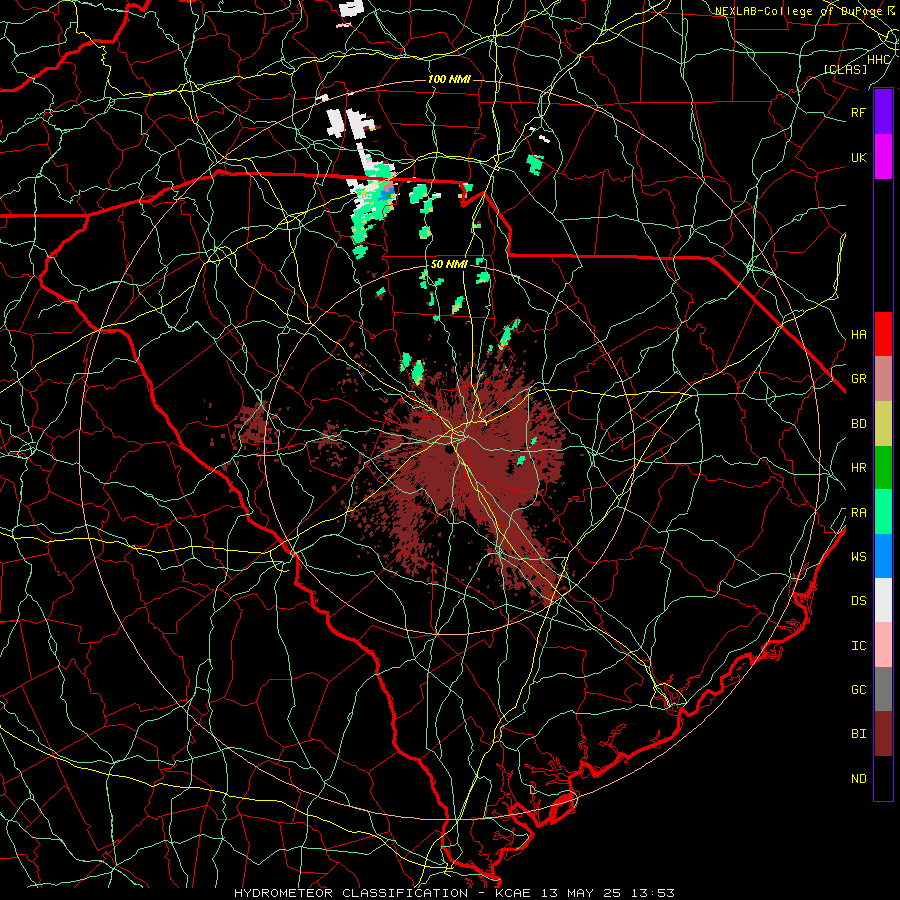The width and height of the screenshot is (900, 900).
Task: Click the ND legend label
Action: 858,778
